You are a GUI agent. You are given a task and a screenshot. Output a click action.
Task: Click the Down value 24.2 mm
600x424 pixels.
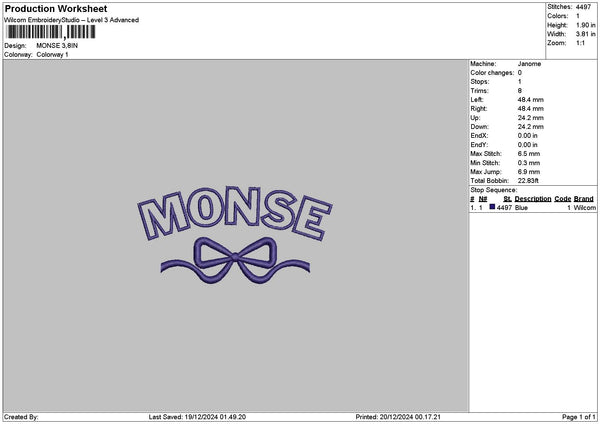click(530, 127)
